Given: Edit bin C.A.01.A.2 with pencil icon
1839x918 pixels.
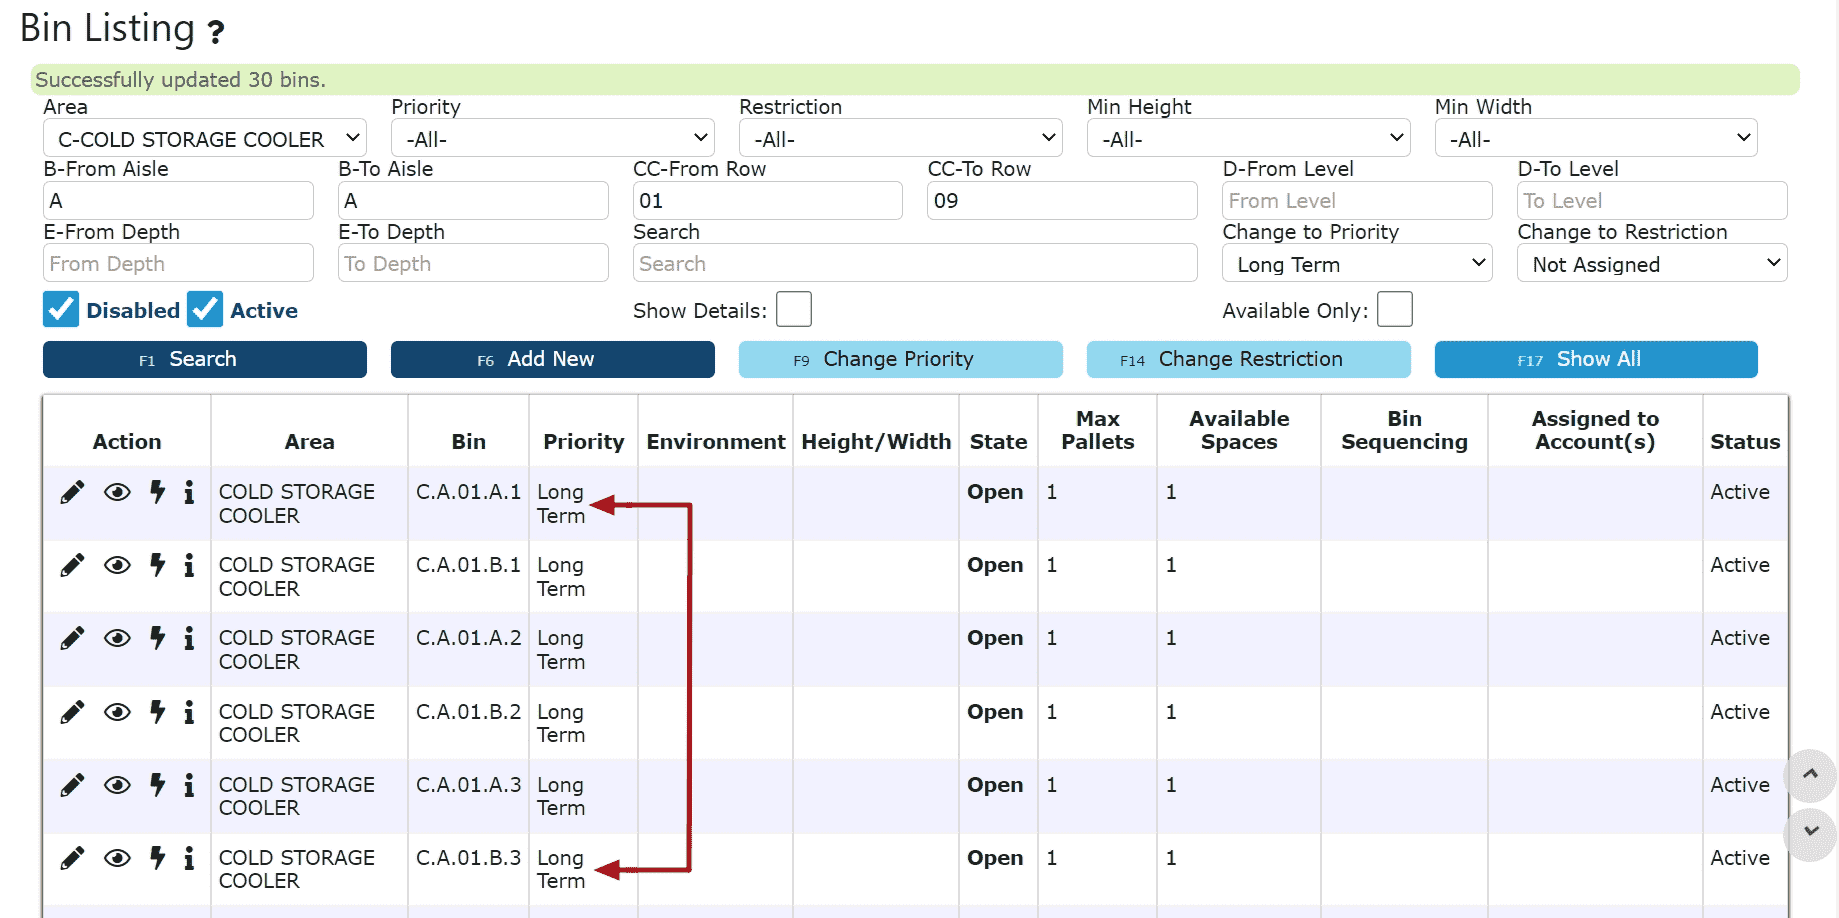Looking at the screenshot, I should (72, 638).
